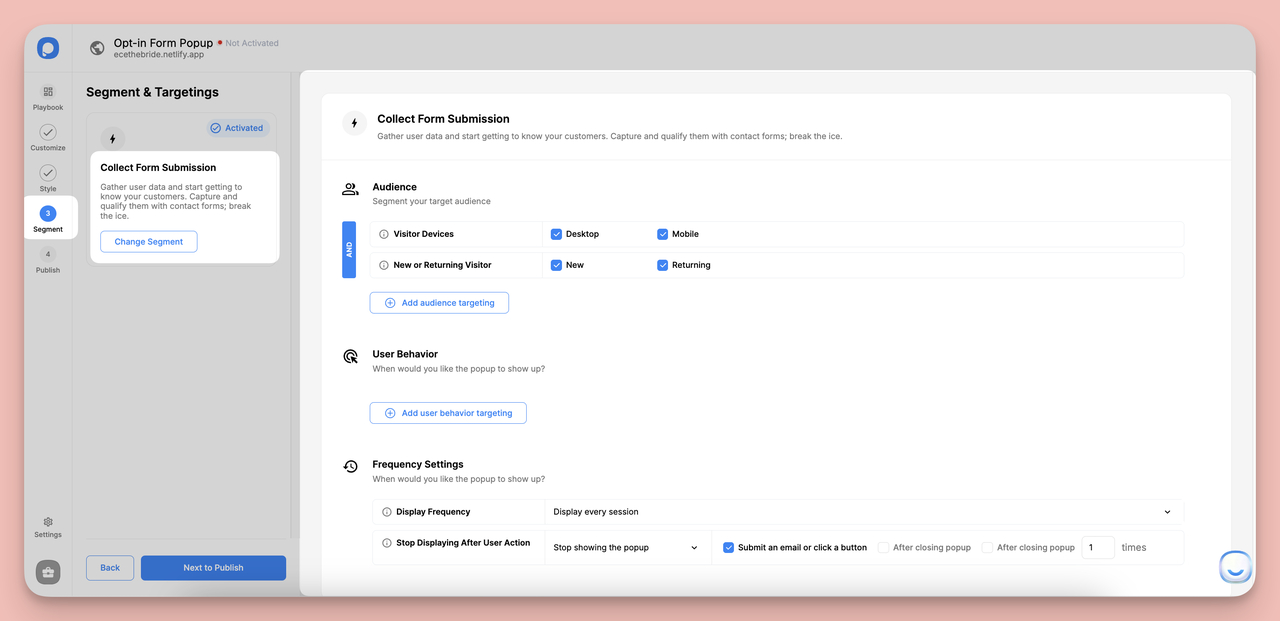Expand the Stop showing the popup dropdown
The image size is (1280, 621).
625,547
